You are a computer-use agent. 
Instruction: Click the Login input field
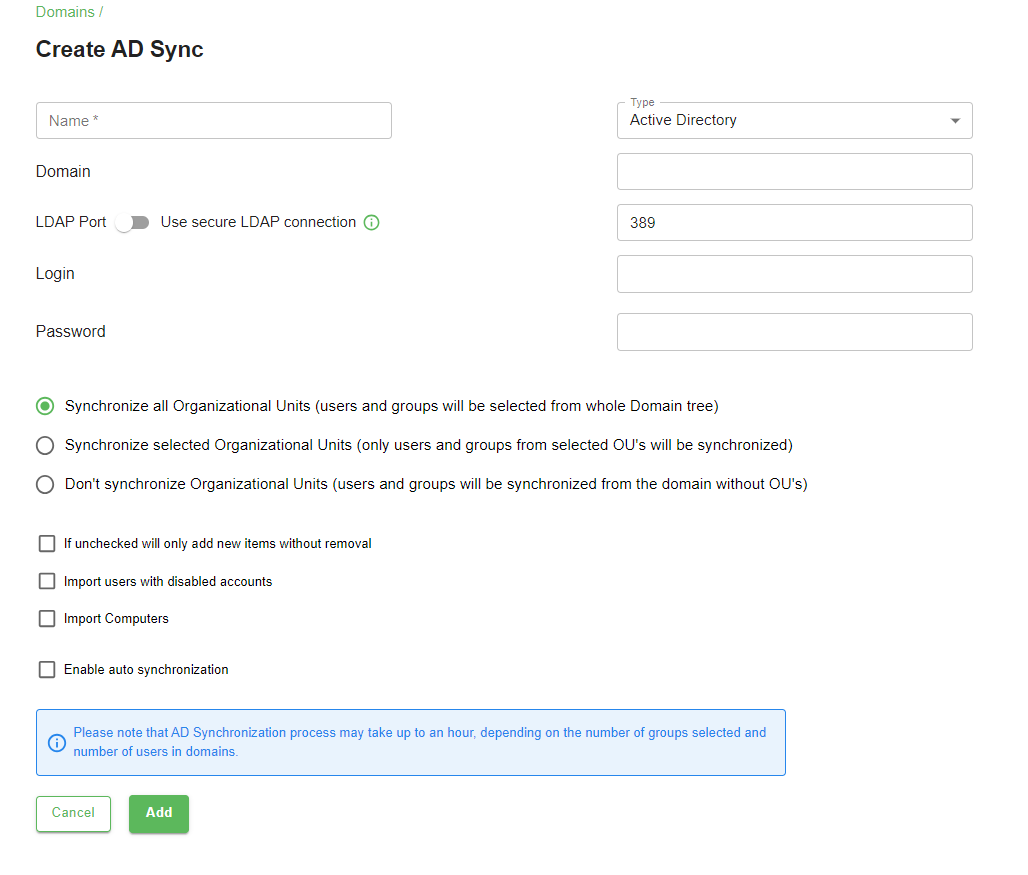tap(794, 273)
